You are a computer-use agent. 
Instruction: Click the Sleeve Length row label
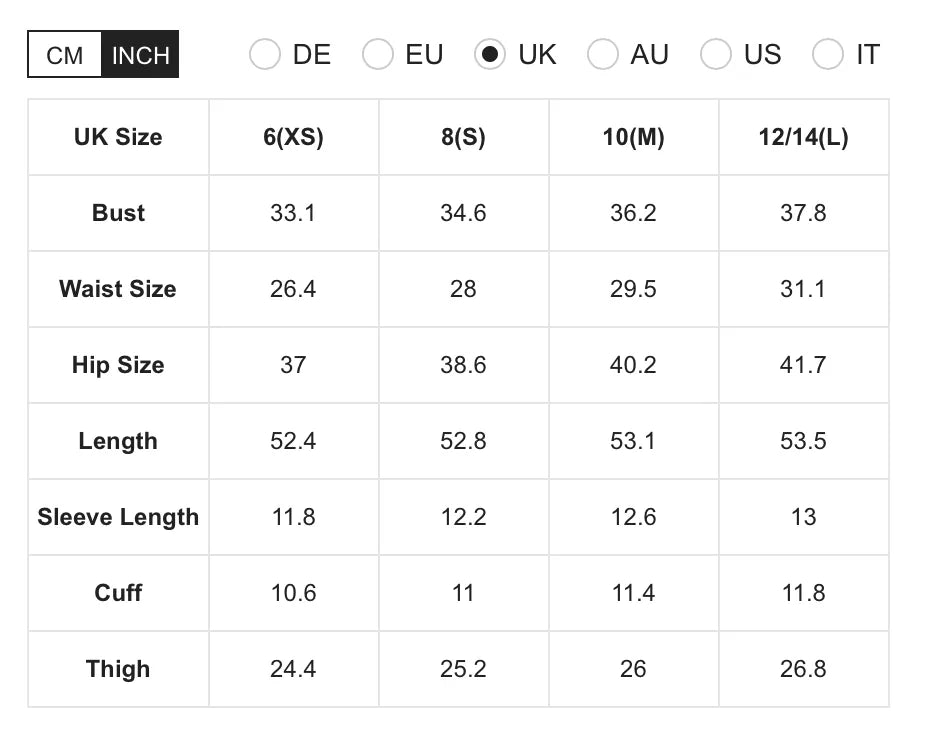coord(117,517)
